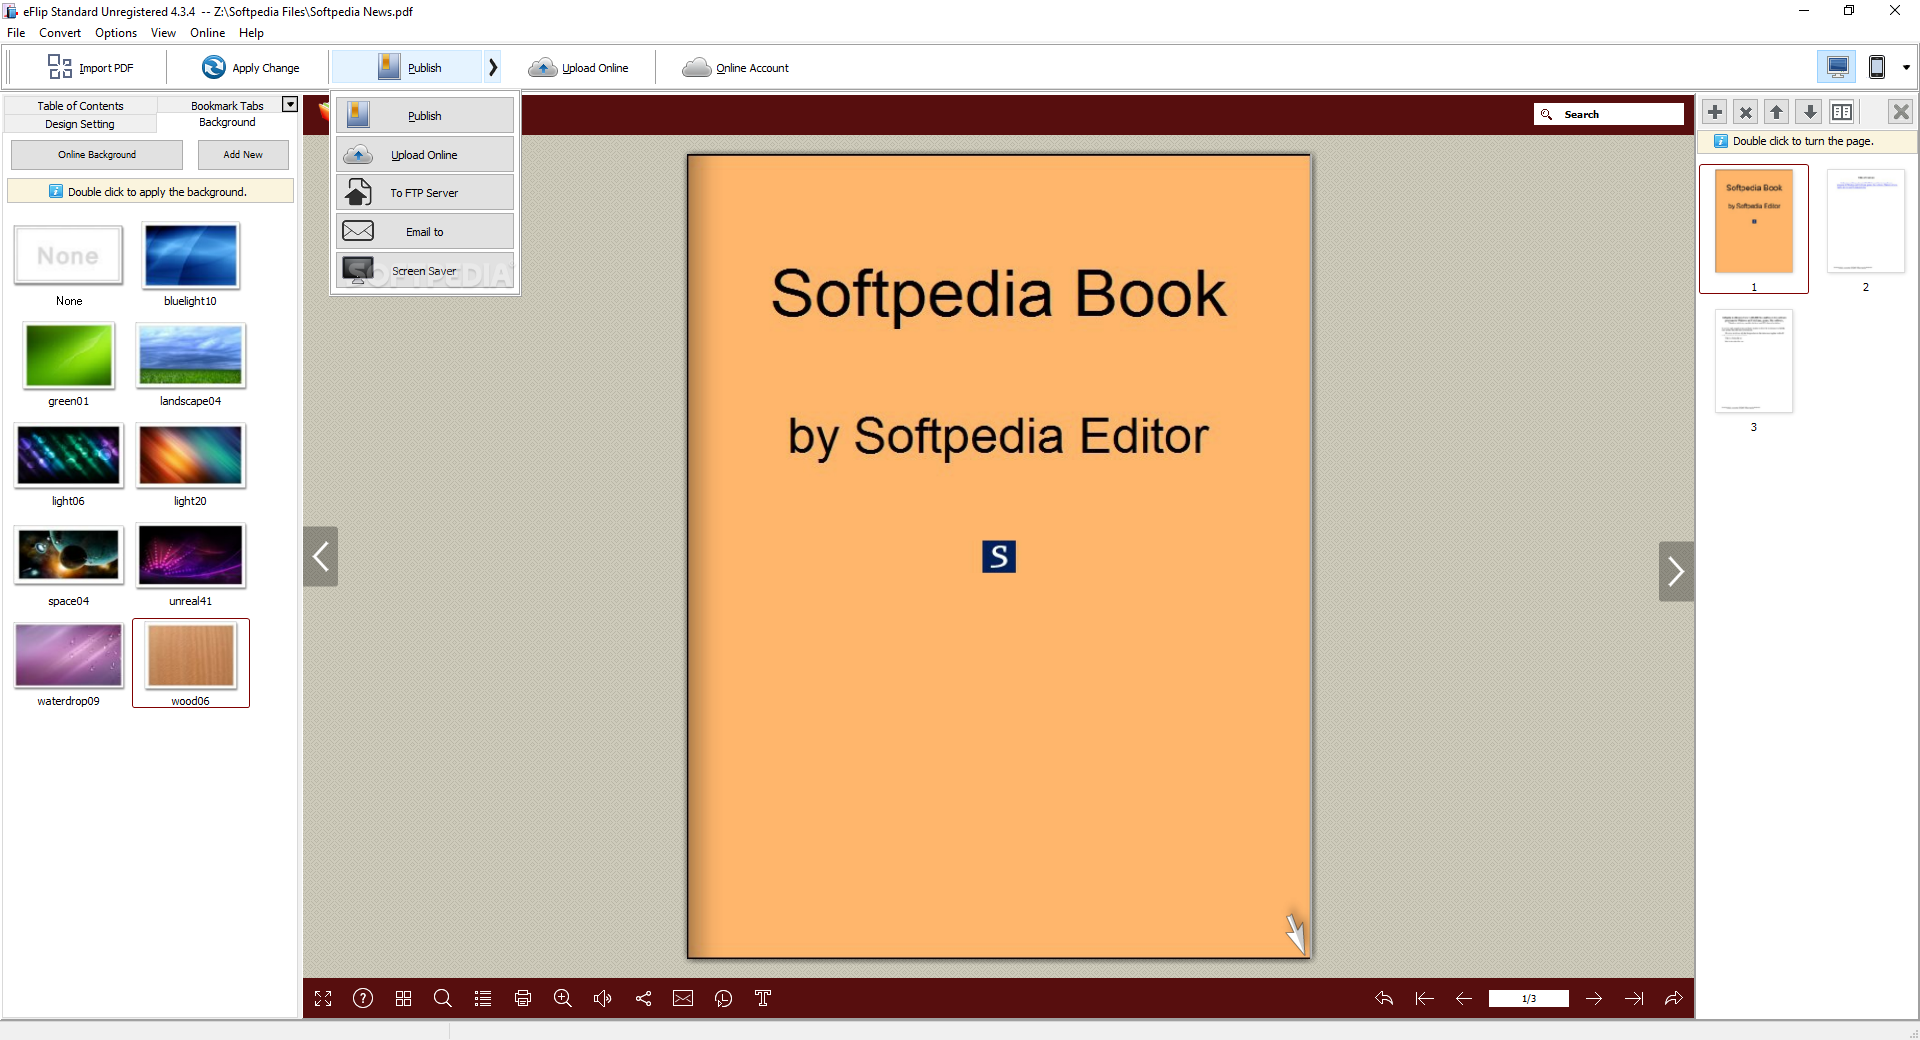Flip to the previous page with left arrow
This screenshot has height=1040, width=1920.
tap(321, 557)
